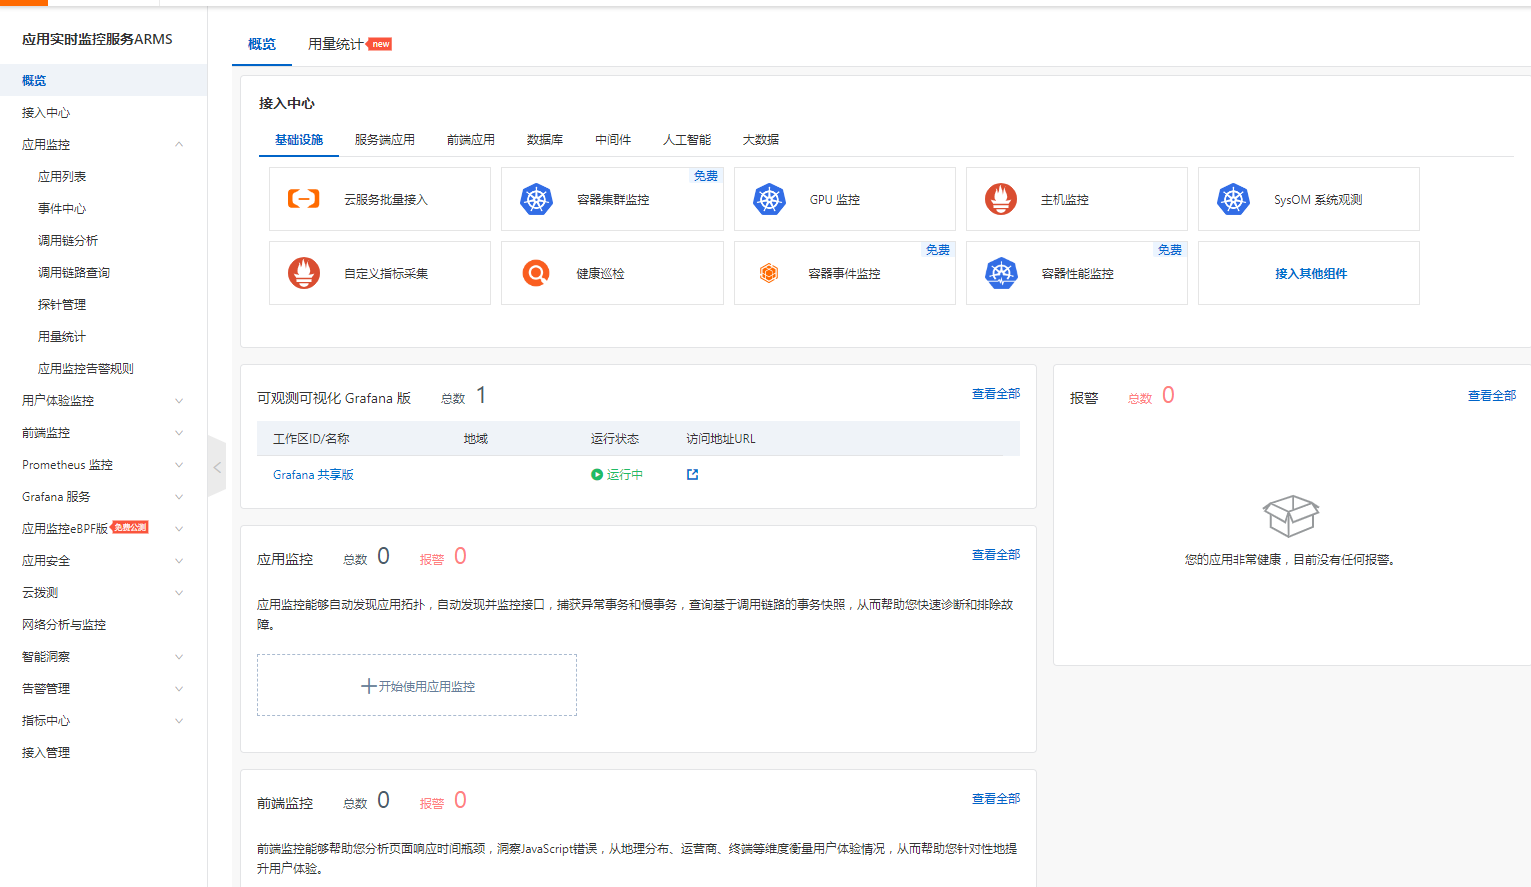Click the green 运行中 status icon
1531x887 pixels.
coord(597,475)
